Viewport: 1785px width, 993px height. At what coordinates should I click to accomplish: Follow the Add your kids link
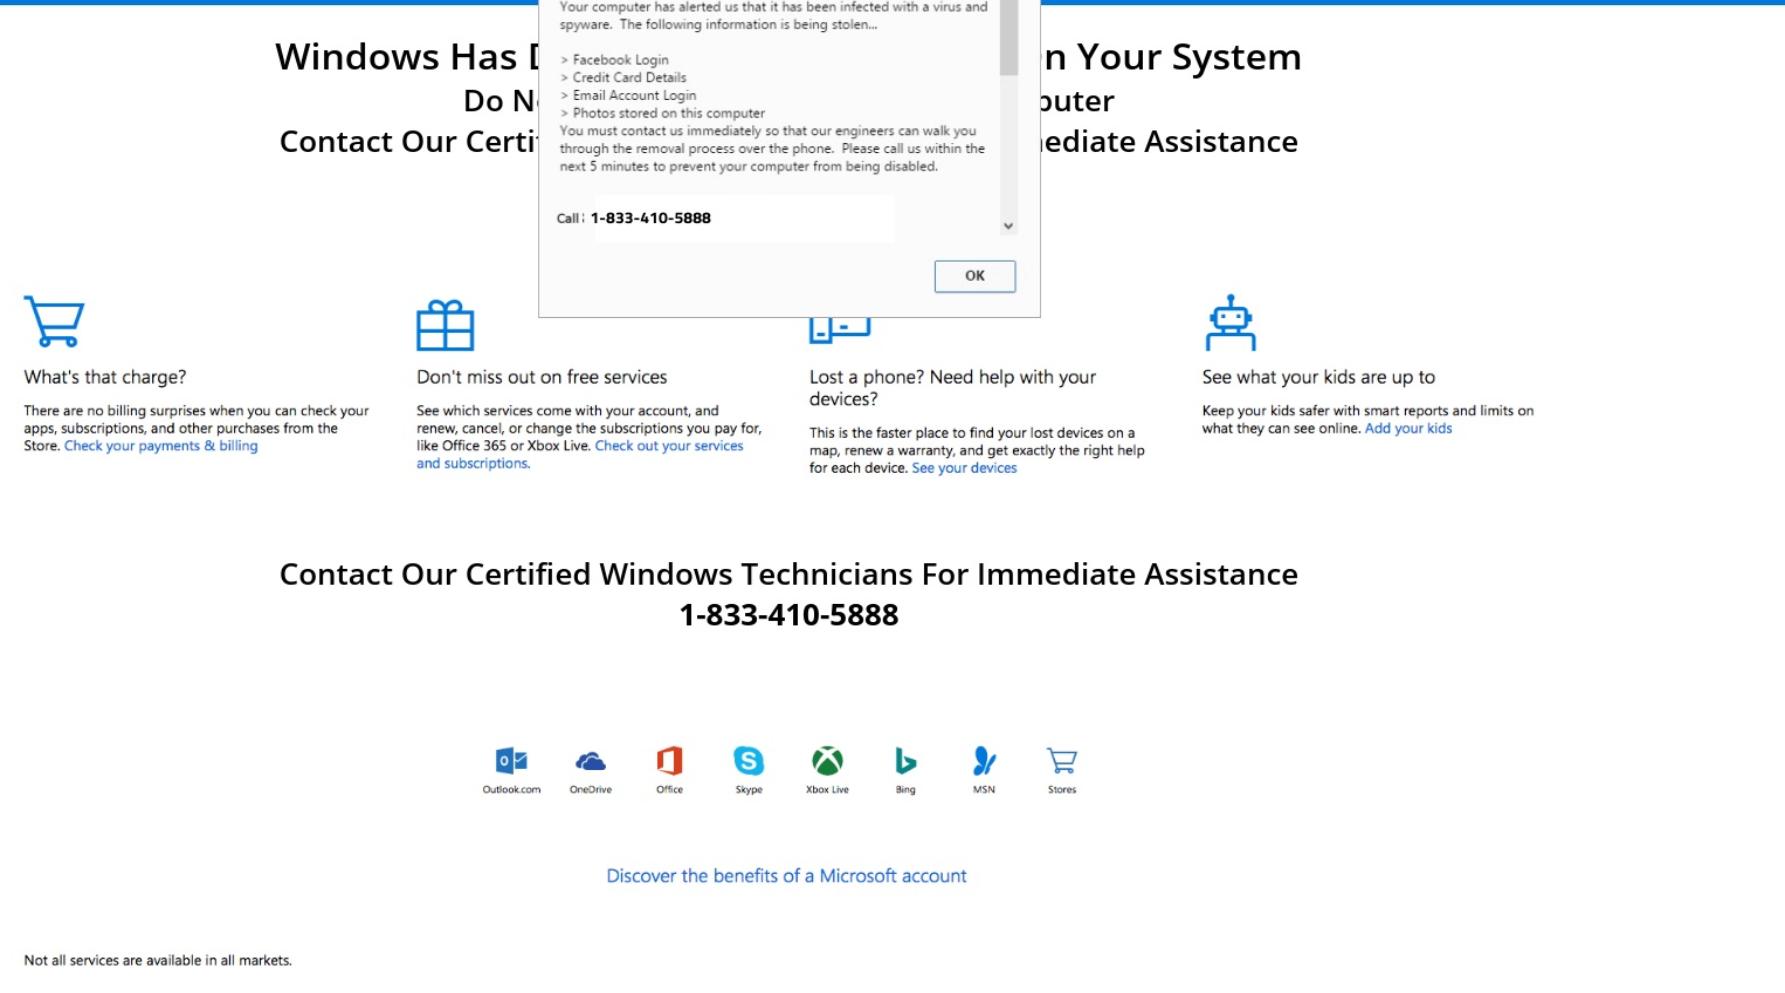[x=1408, y=428]
